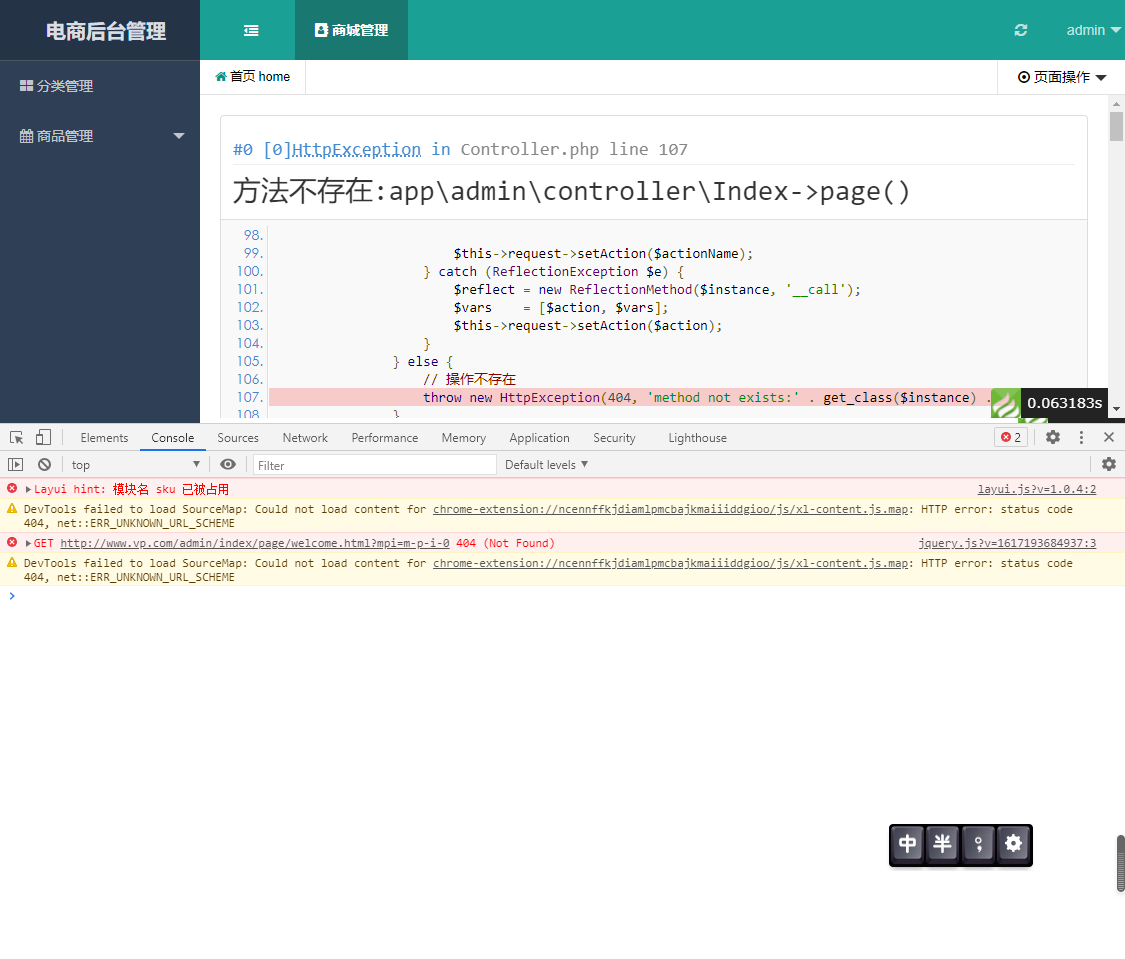Open the 商城管理 top navigation item

coord(352,30)
